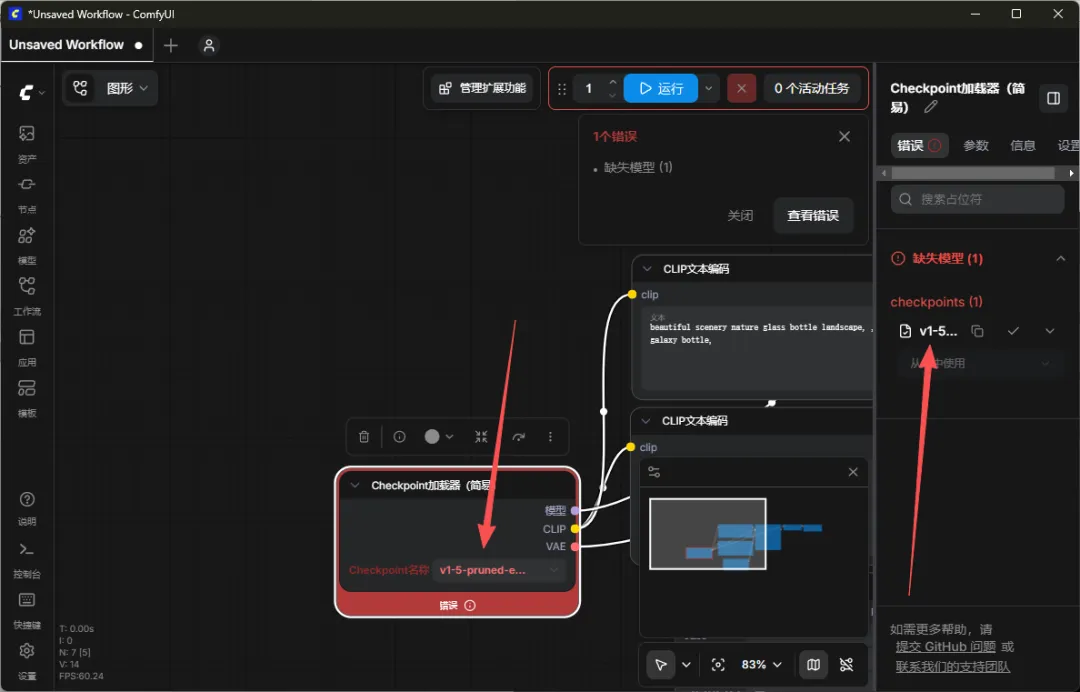Delete the selected node with the trash icon
Screen dimensions: 1080x692
point(364,437)
